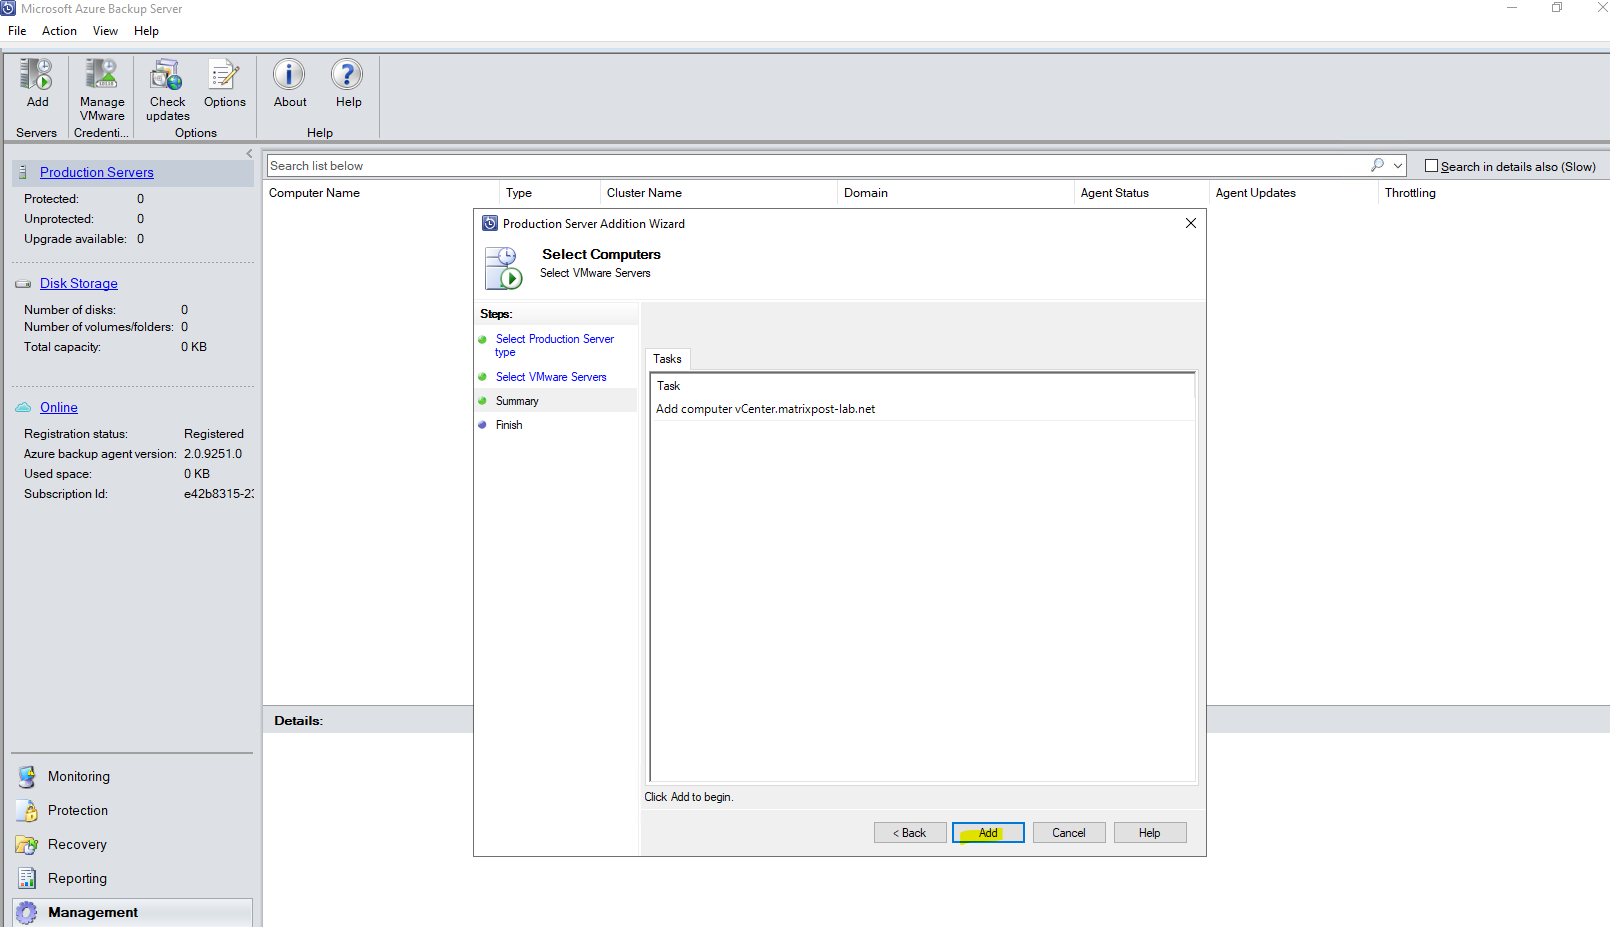1610x927 pixels.
Task: Select the Protection workspace
Action: [78, 811]
